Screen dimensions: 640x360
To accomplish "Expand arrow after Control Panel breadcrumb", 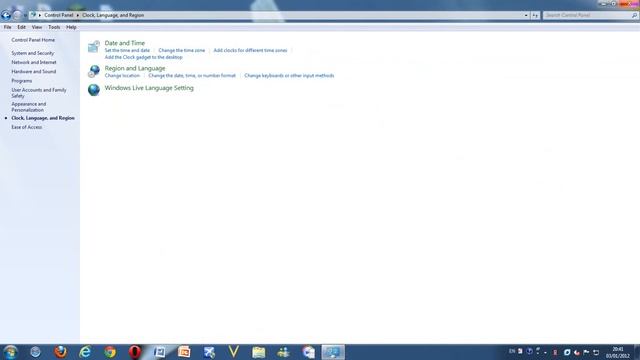I will pyautogui.click(x=78, y=15).
